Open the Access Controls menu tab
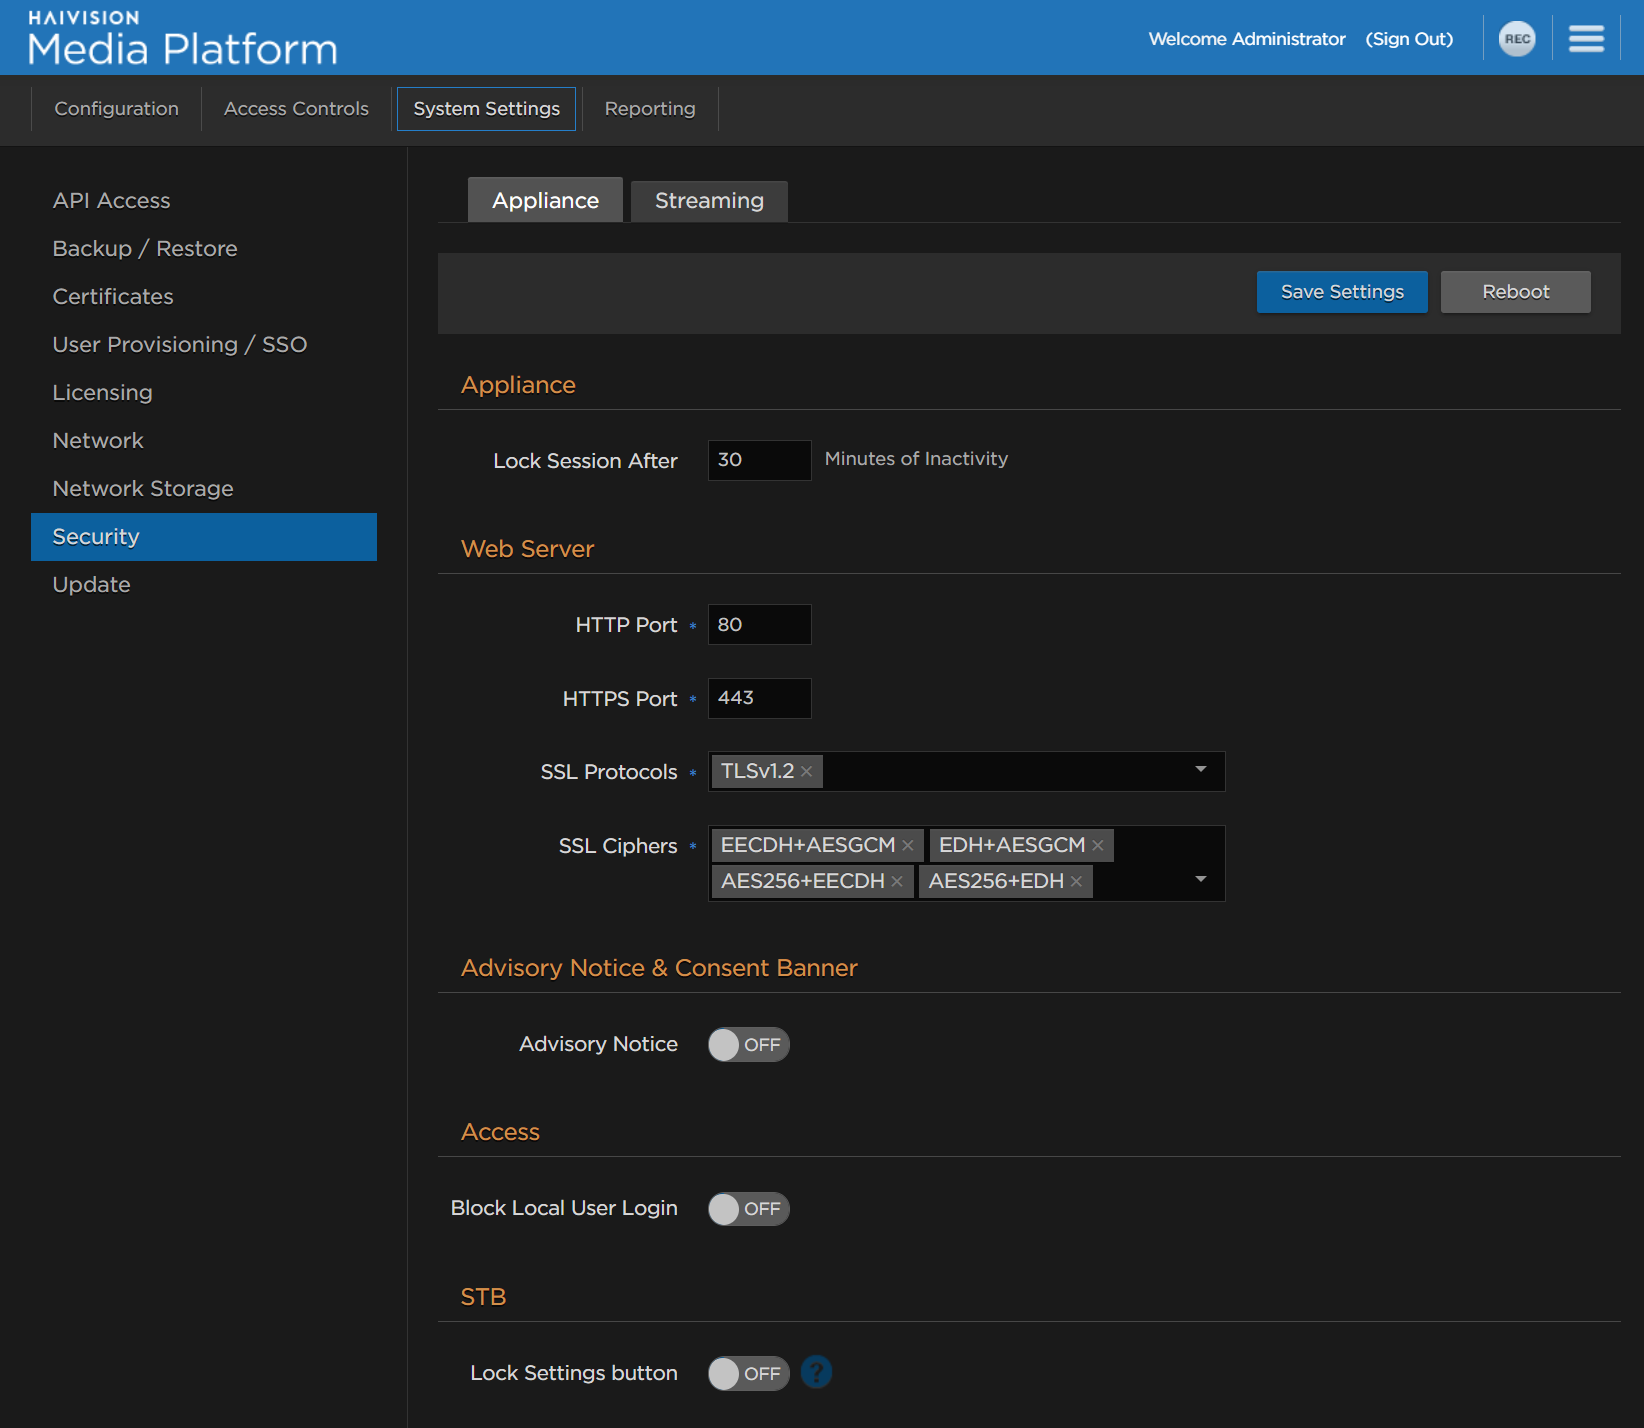Viewport: 1644px width, 1428px height. [296, 109]
